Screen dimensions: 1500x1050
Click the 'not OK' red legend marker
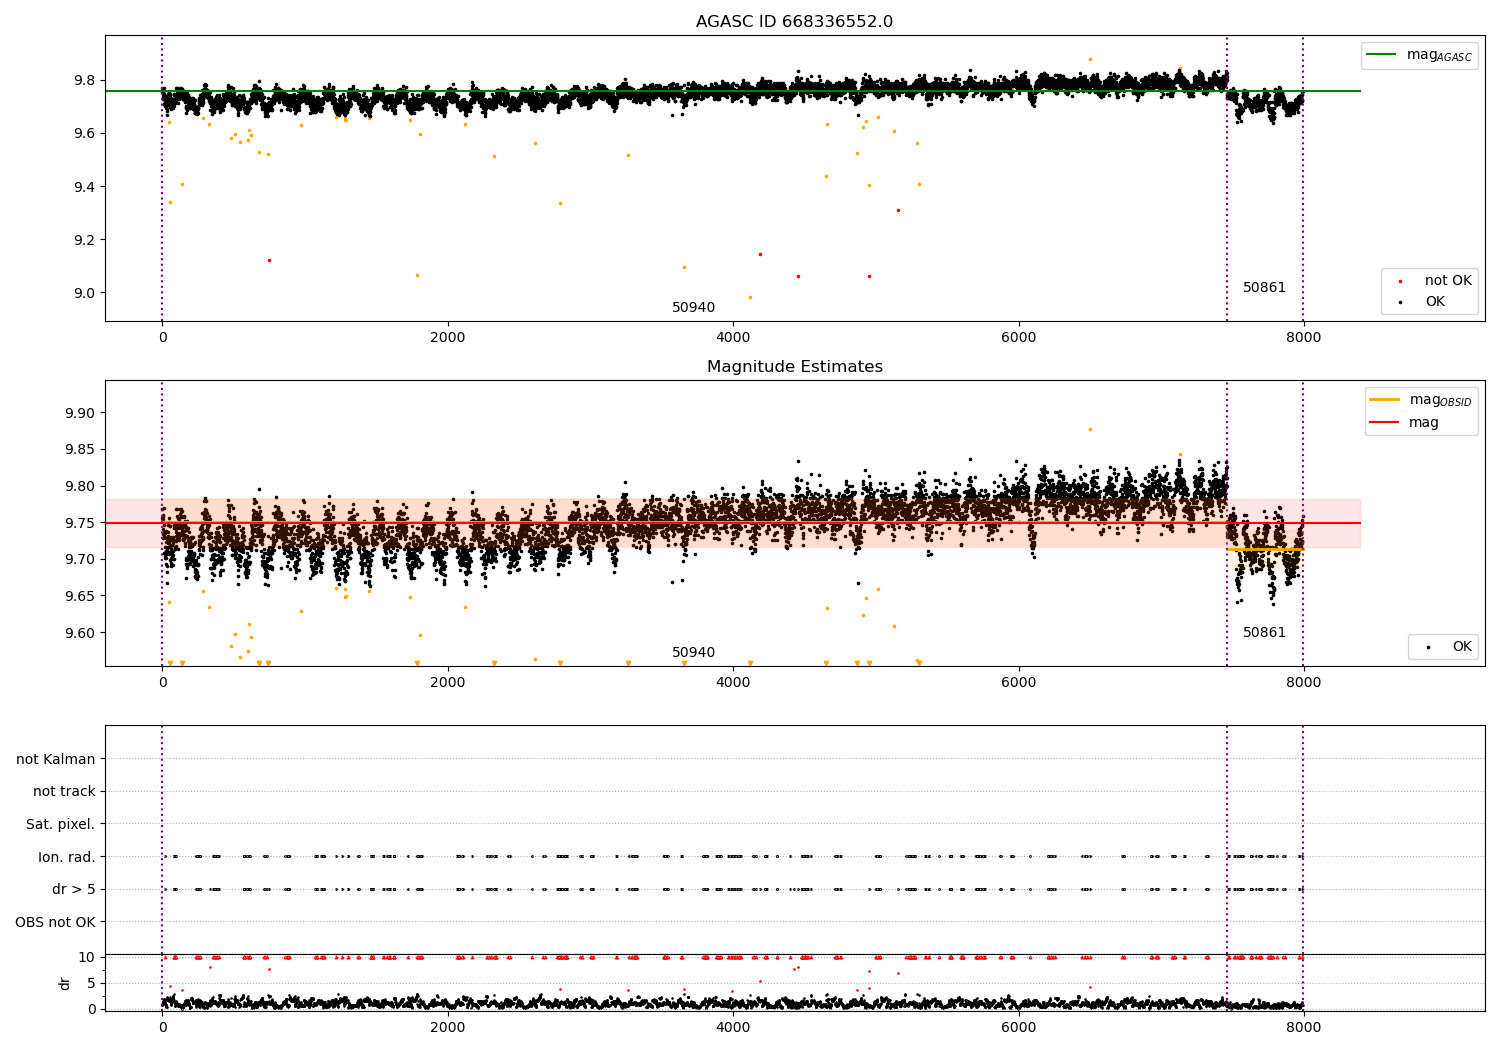tap(1399, 281)
